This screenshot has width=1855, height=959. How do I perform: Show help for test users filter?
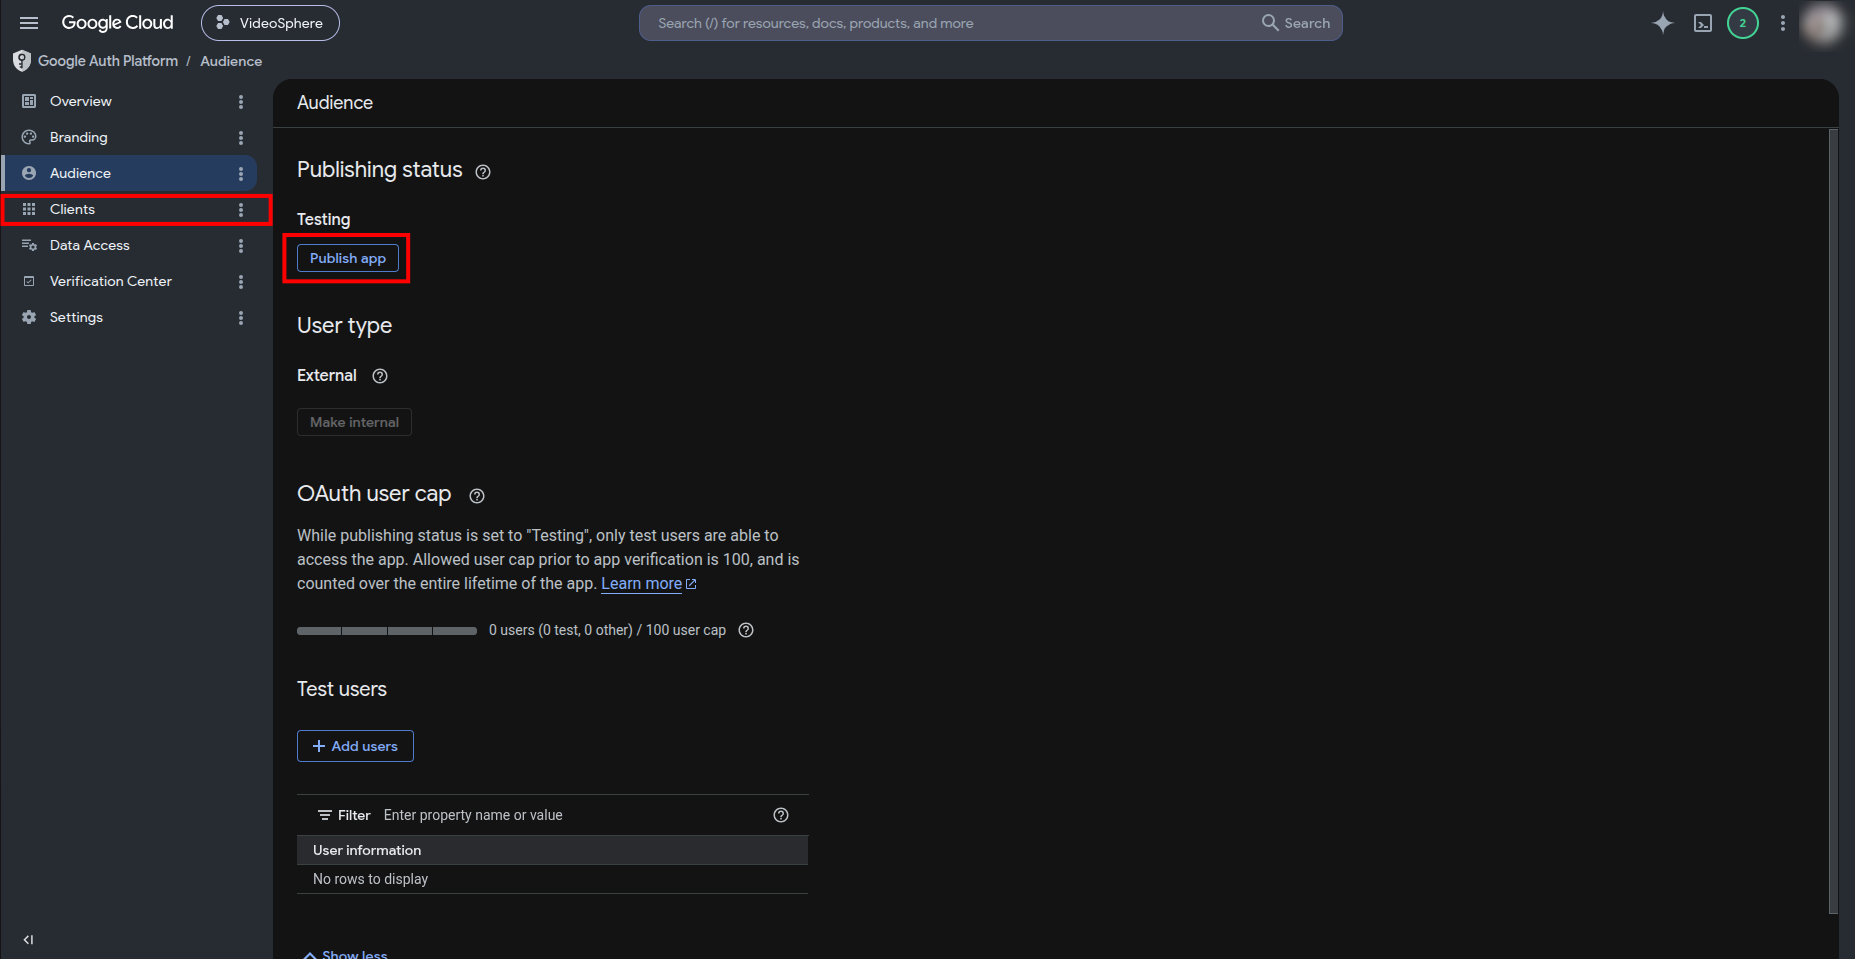point(781,815)
